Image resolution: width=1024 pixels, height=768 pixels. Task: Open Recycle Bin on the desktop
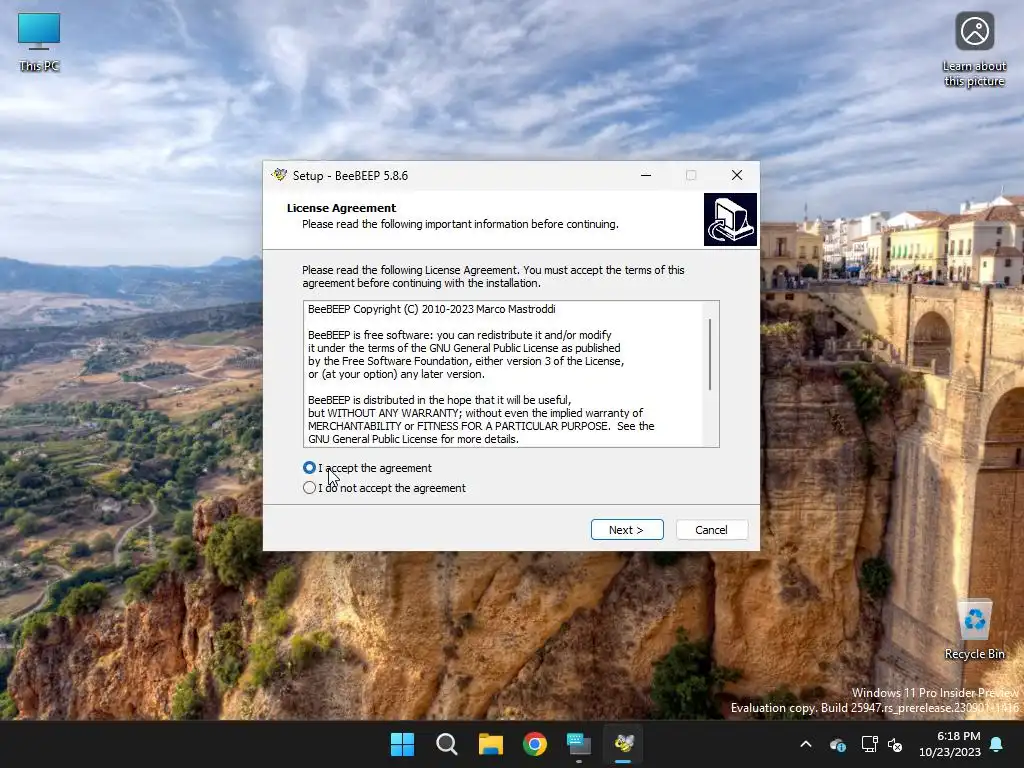coord(974,630)
